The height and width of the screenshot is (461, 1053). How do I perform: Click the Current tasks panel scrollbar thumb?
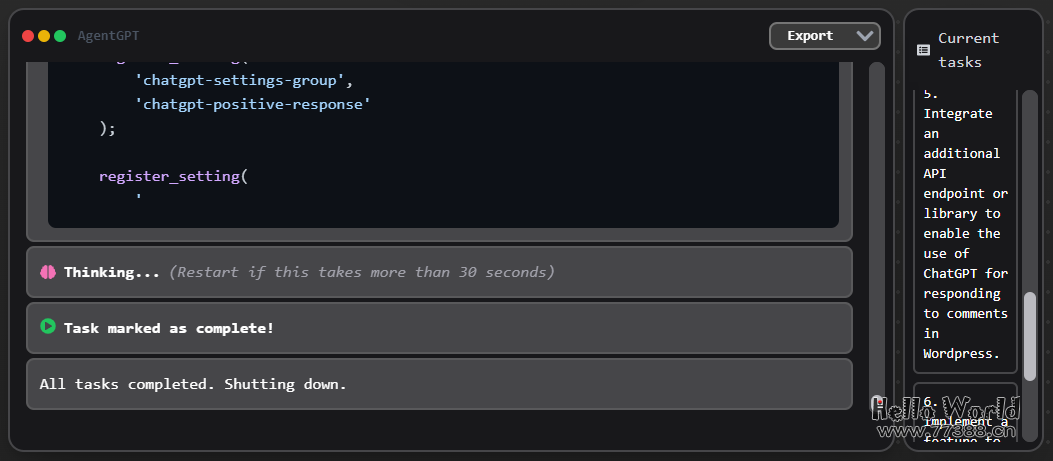click(1030, 336)
